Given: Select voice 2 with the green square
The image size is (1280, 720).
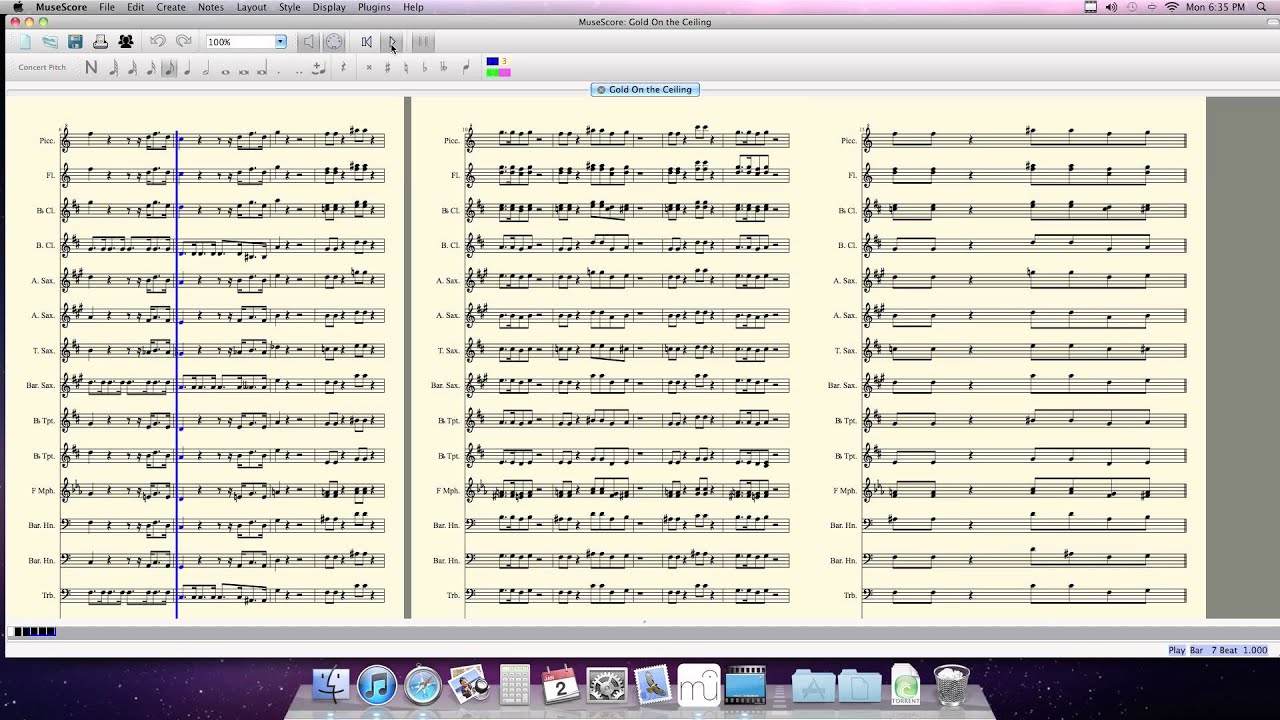Looking at the screenshot, I should pyautogui.click(x=492, y=72).
